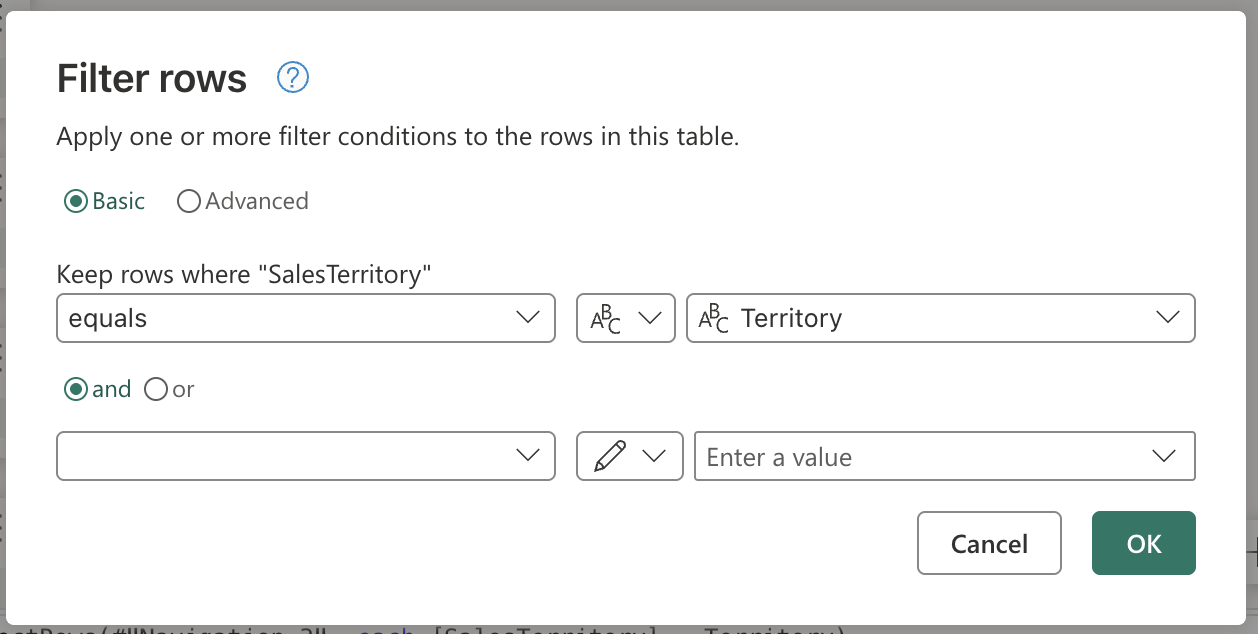Select the Basic filtering mode
The width and height of the screenshot is (1258, 634).
point(76,200)
